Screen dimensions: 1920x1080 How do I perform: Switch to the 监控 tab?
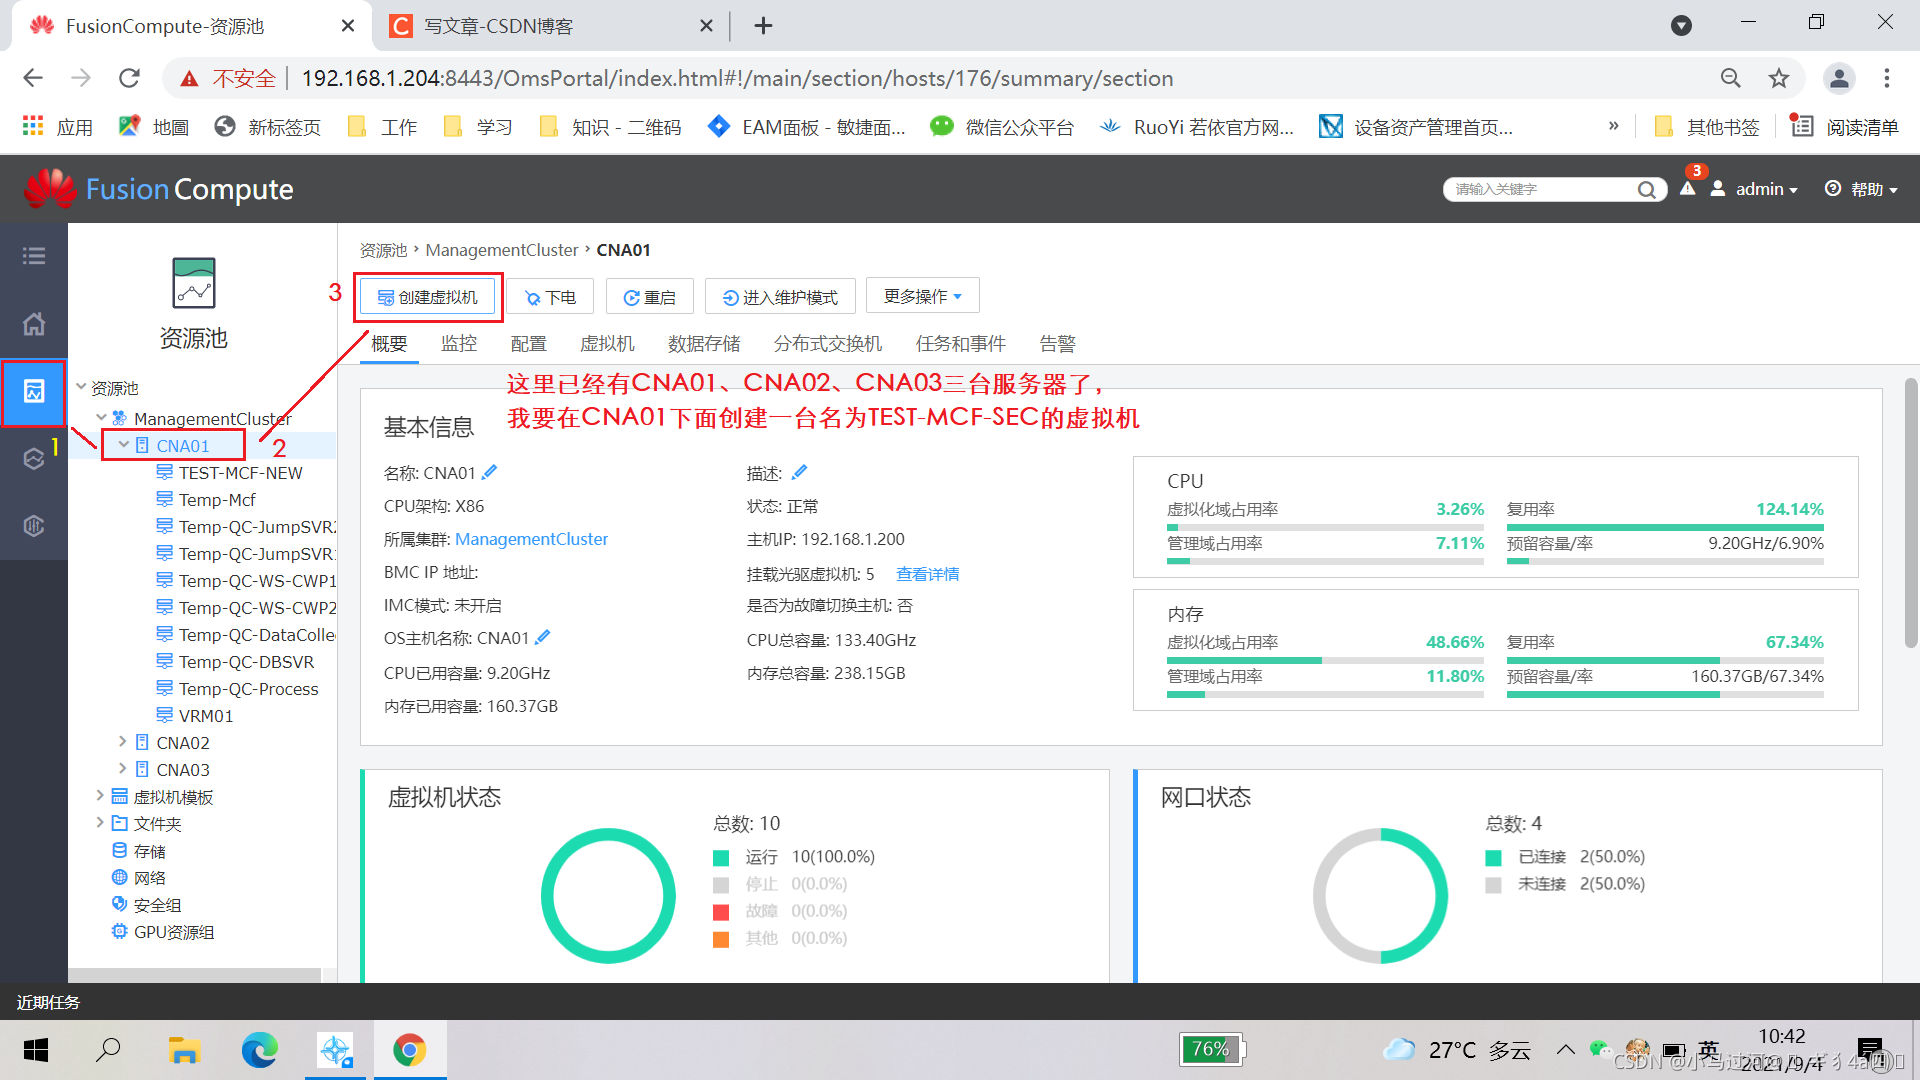[459, 343]
